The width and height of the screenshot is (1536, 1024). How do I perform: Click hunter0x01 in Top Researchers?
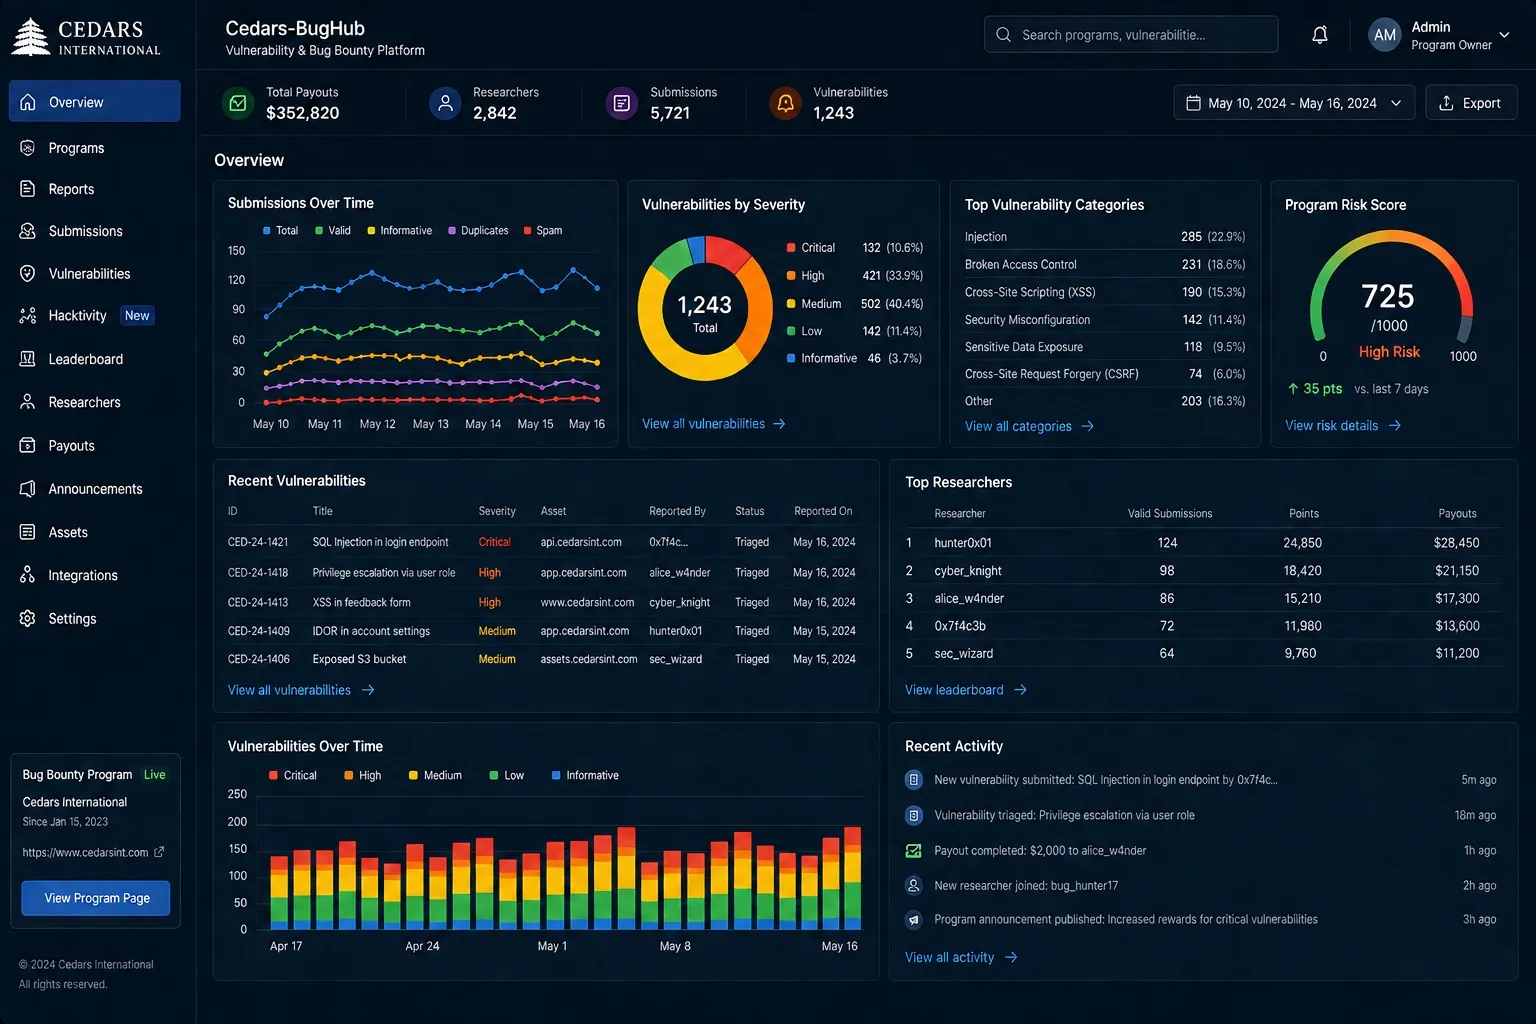click(963, 543)
